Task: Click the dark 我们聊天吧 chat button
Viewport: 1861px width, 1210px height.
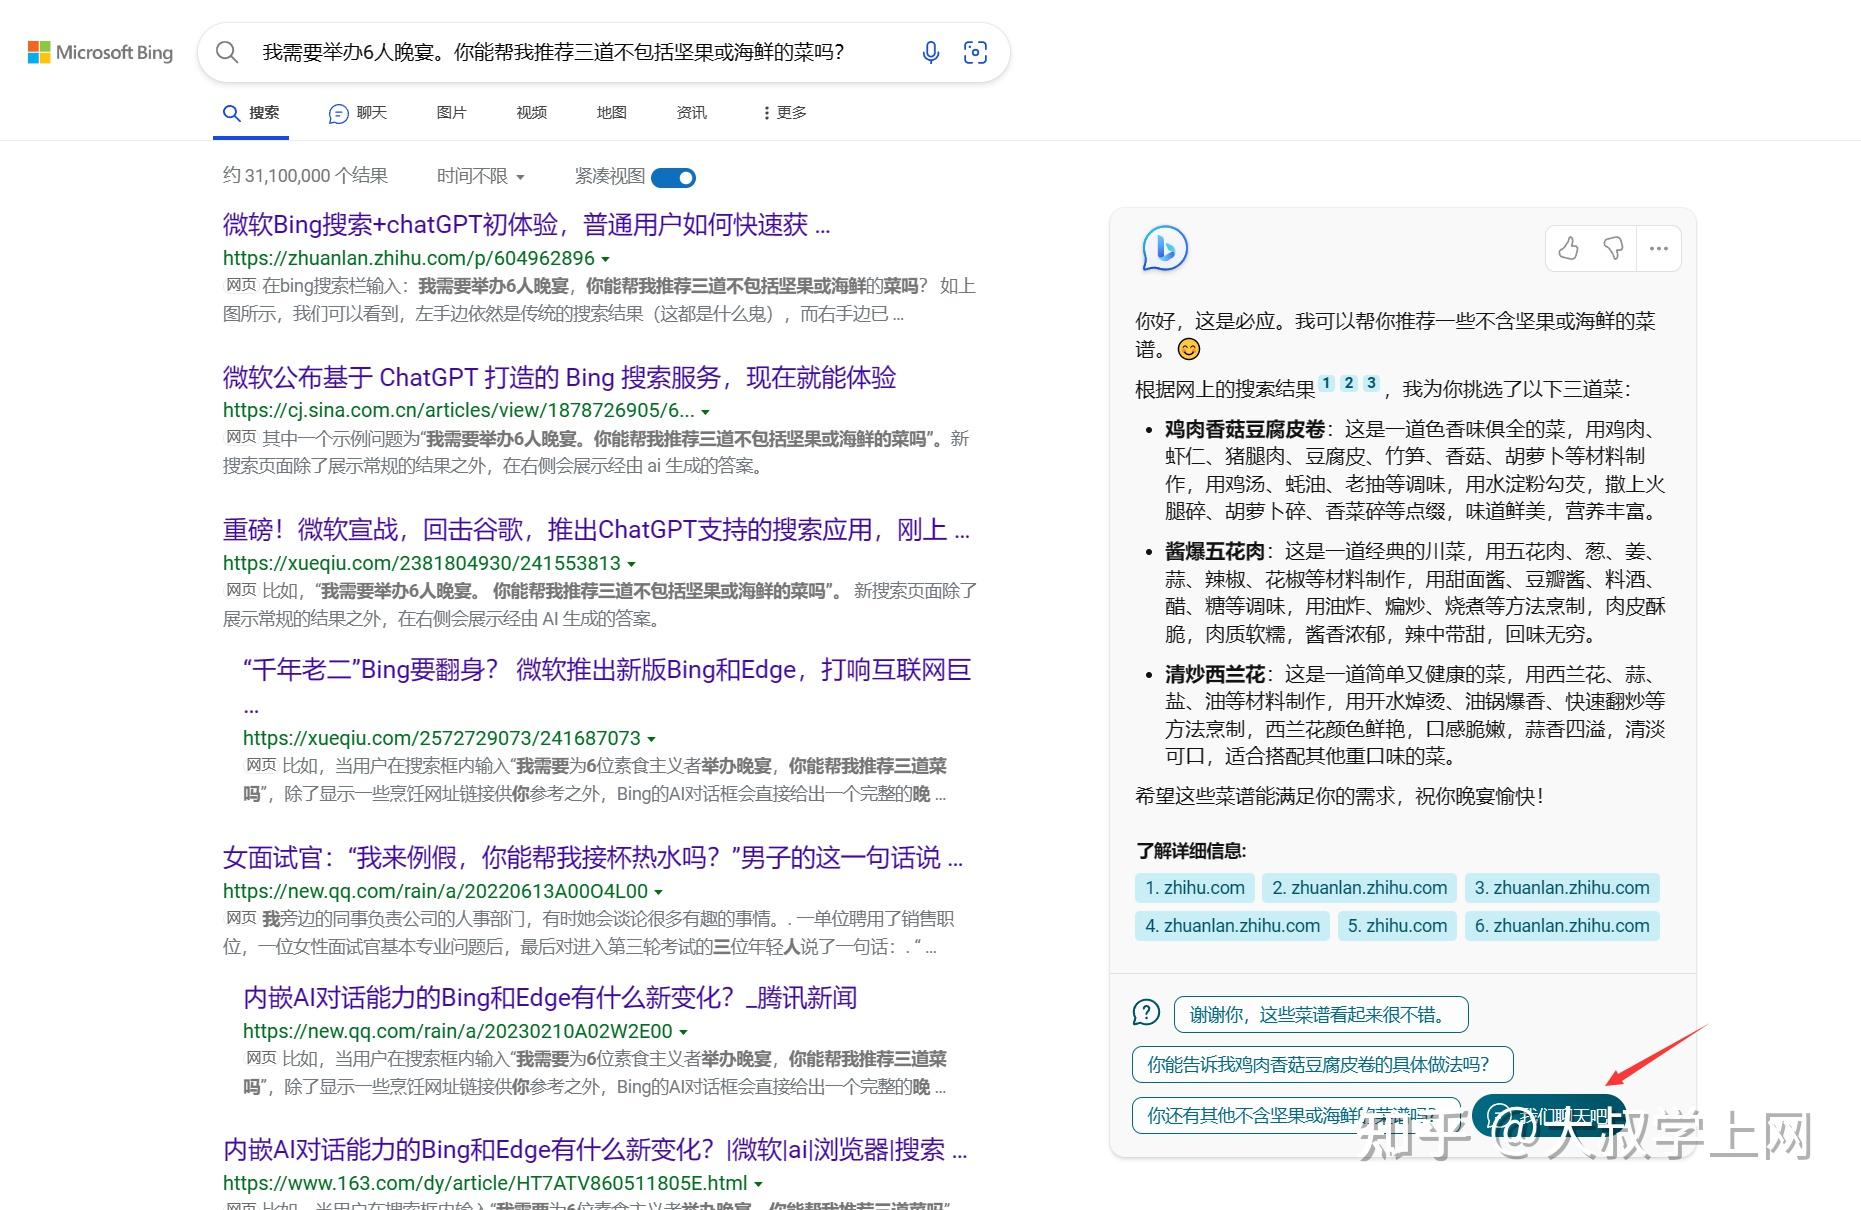Action: point(1549,1115)
